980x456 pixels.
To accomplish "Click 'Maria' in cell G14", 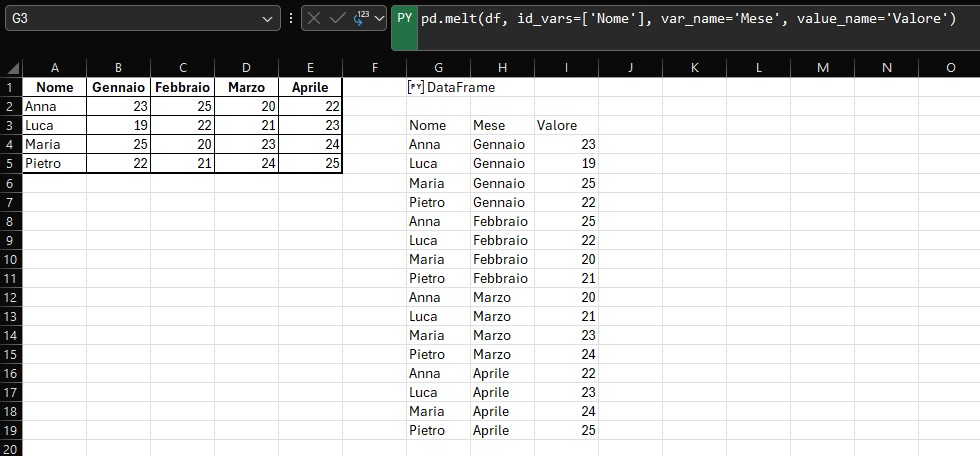I will (x=427, y=335).
